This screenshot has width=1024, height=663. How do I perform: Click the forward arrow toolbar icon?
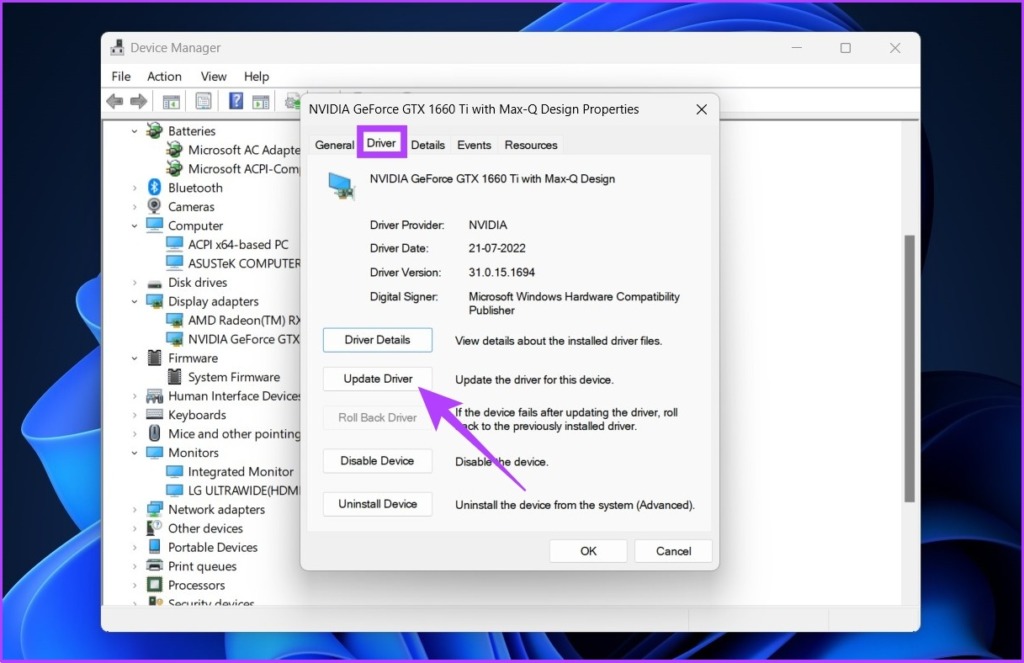pos(138,101)
